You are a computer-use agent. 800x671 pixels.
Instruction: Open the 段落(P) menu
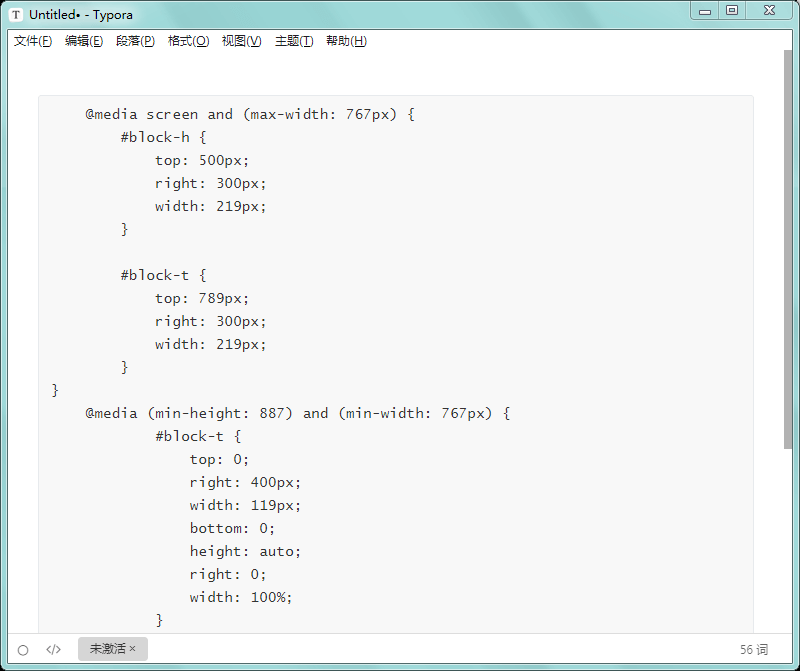(x=135, y=41)
